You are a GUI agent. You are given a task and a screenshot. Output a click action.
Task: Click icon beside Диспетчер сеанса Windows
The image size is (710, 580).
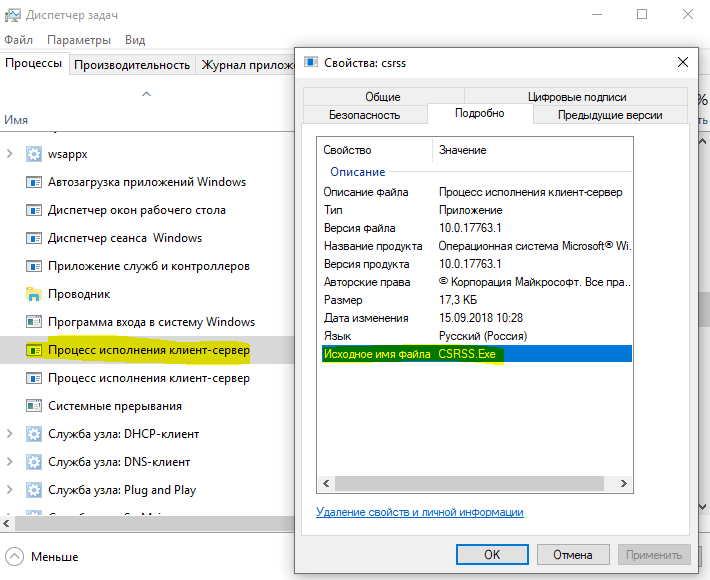click(x=34, y=238)
